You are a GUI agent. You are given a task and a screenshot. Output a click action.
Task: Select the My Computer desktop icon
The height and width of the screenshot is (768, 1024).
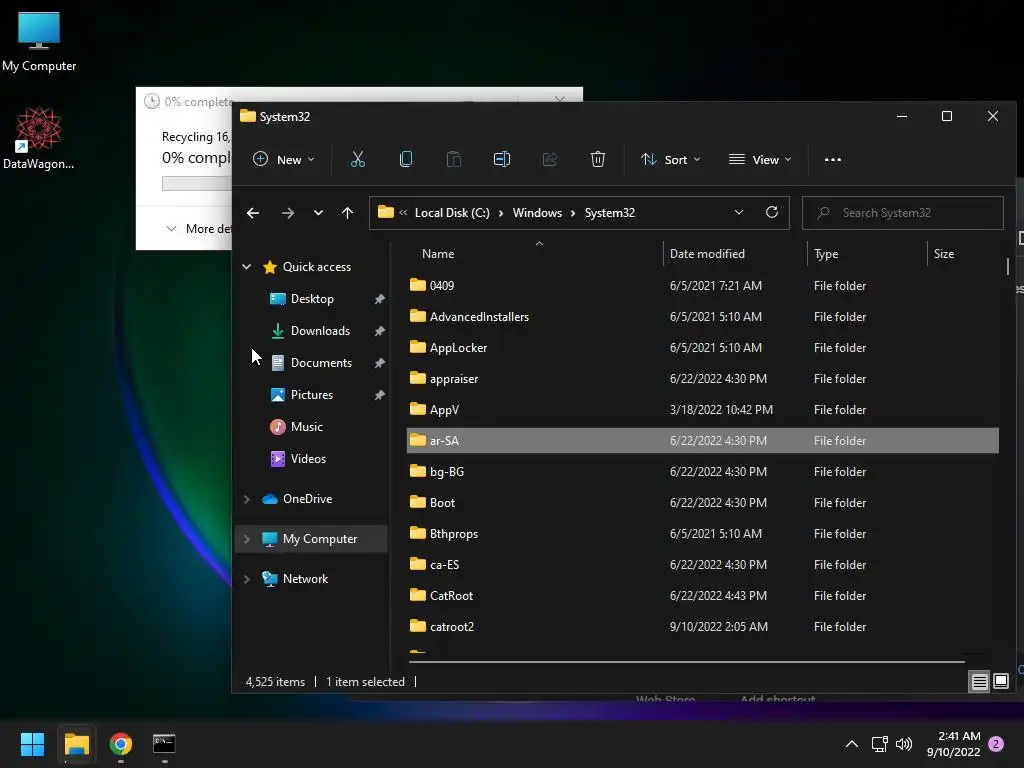click(x=39, y=42)
